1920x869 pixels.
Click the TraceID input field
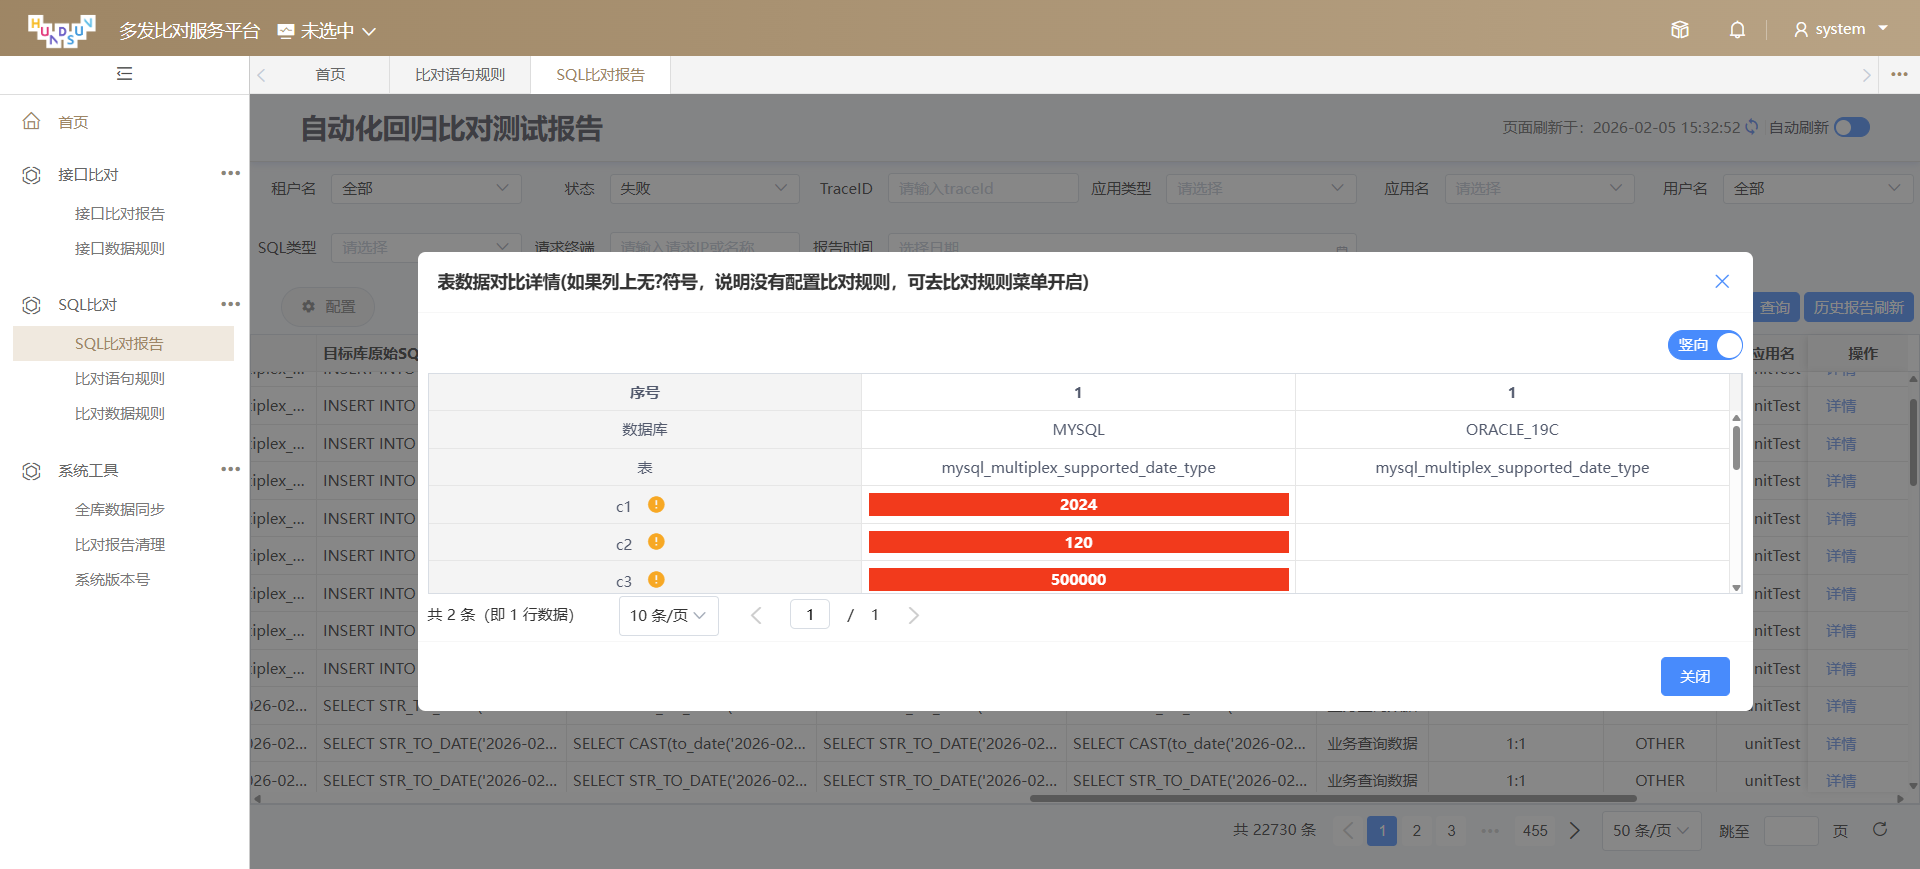click(983, 188)
